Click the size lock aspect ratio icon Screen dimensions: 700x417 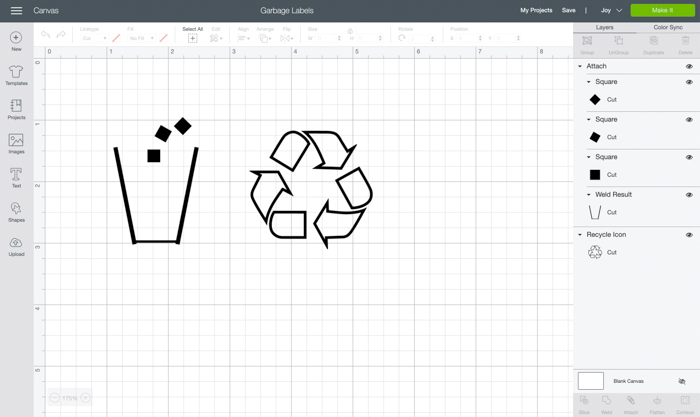[x=350, y=31]
